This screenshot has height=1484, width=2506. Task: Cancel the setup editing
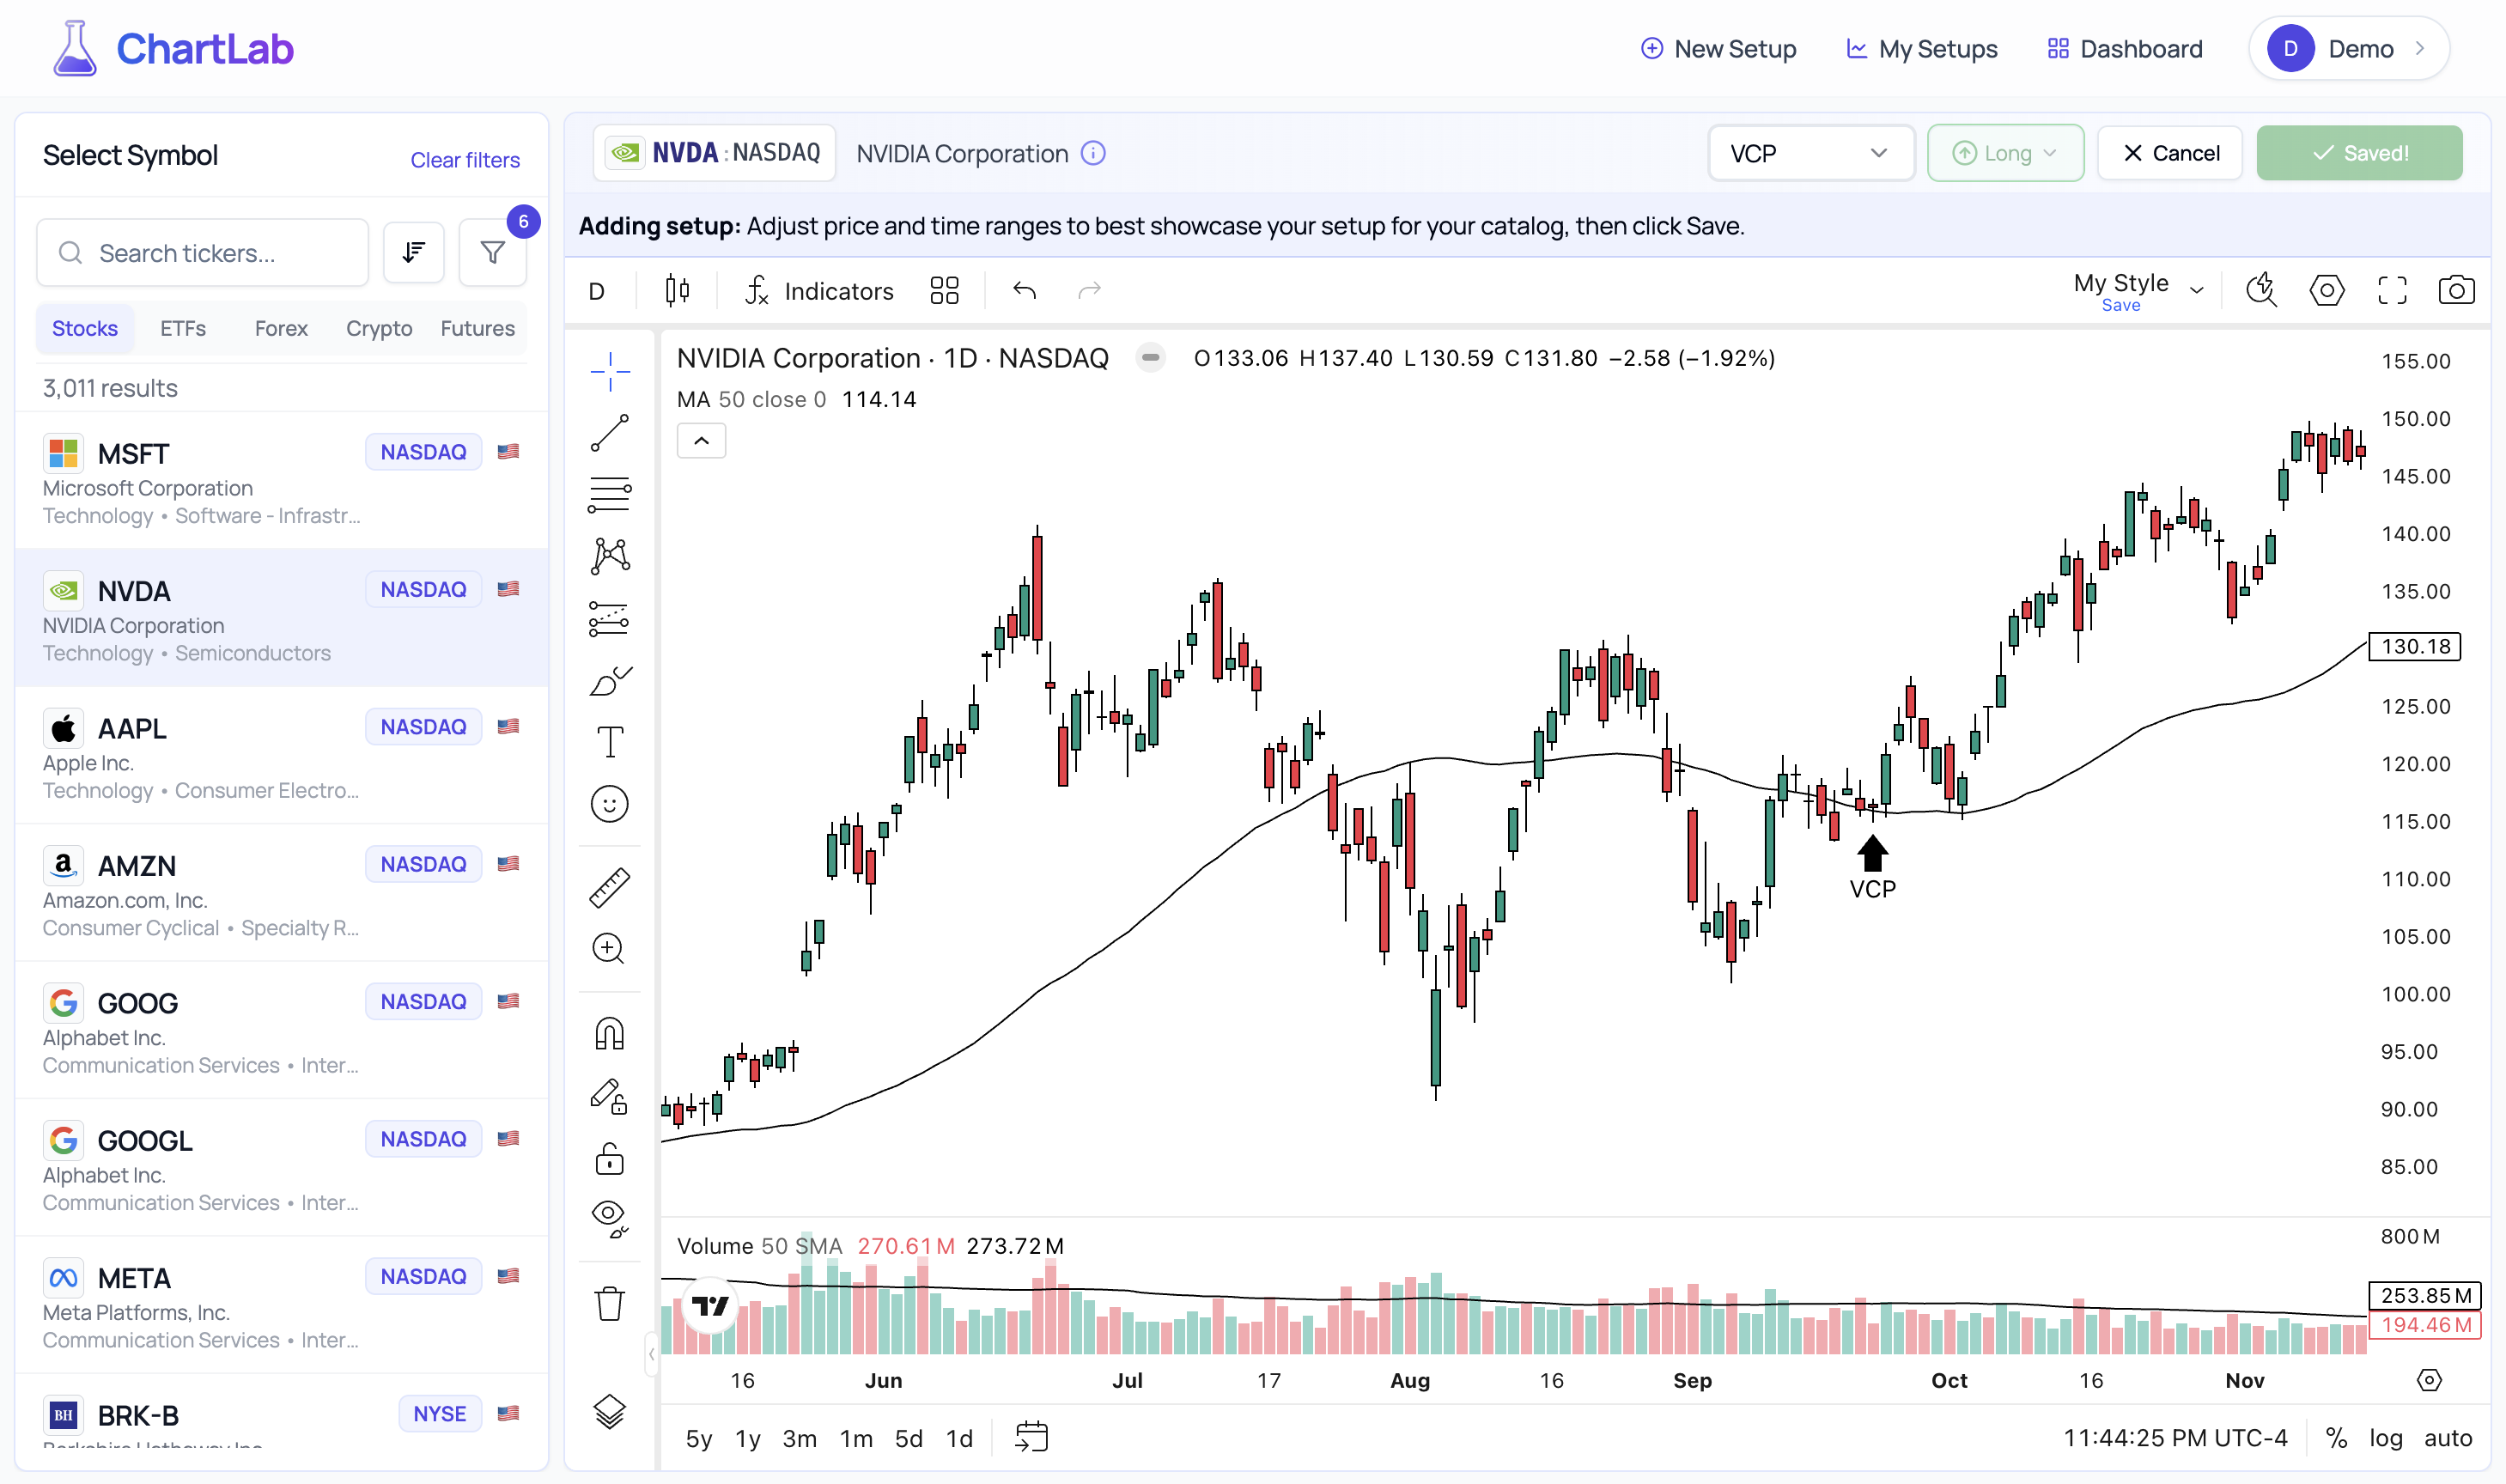pyautogui.click(x=2169, y=153)
